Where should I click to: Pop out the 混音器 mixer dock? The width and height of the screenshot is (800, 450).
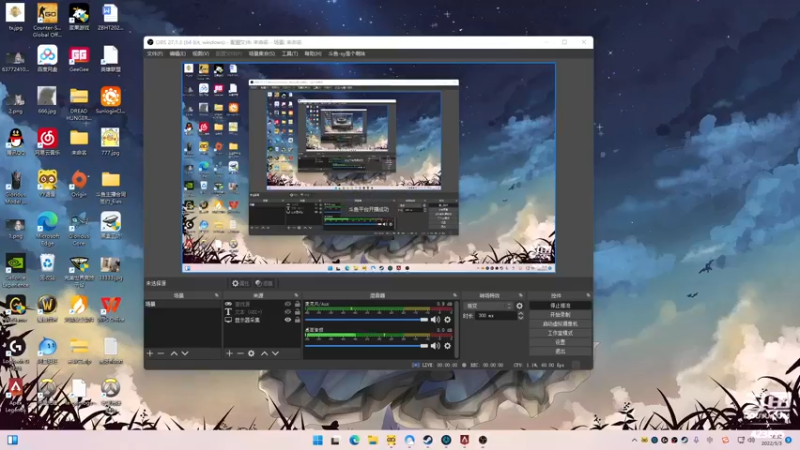pyautogui.click(x=455, y=295)
